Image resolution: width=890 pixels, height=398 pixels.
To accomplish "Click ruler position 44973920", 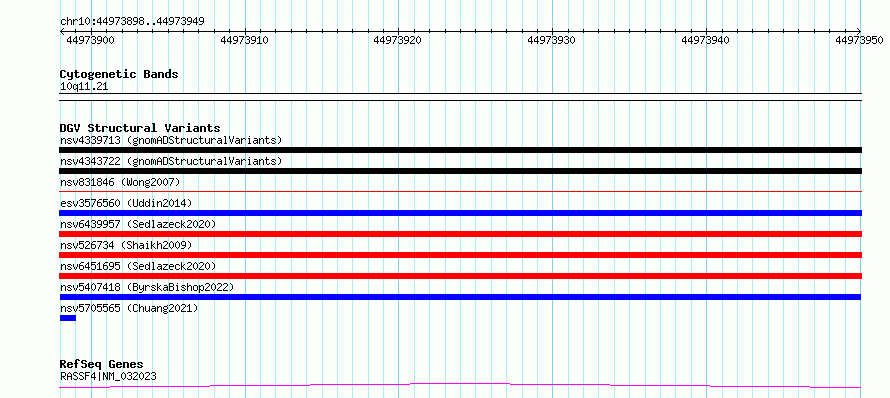I will pyautogui.click(x=398, y=40).
